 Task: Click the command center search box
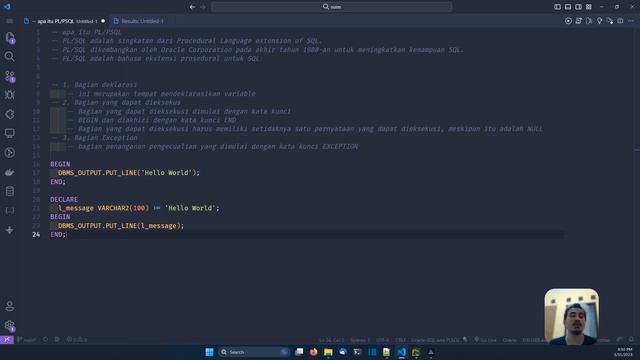(x=331, y=7)
